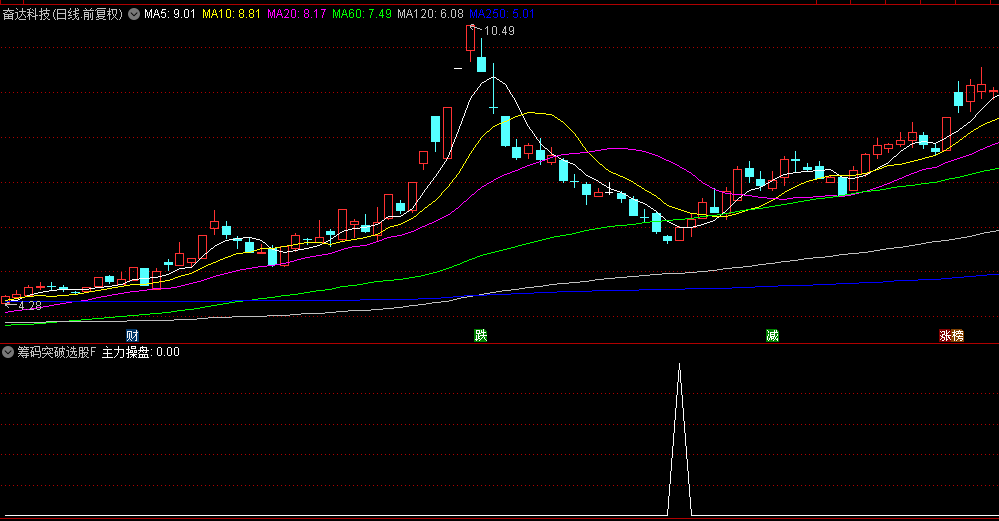
Task: Expand the 筹码突破选股F indicator dropdown arrow
Action: click(8, 352)
